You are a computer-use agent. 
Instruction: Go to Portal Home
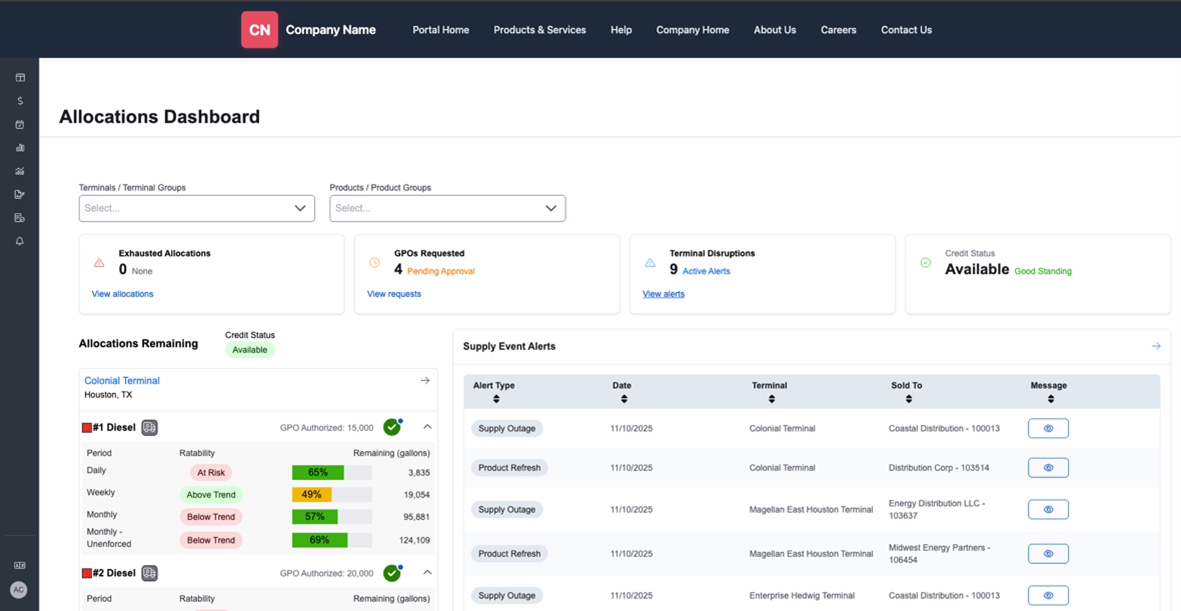click(x=440, y=30)
